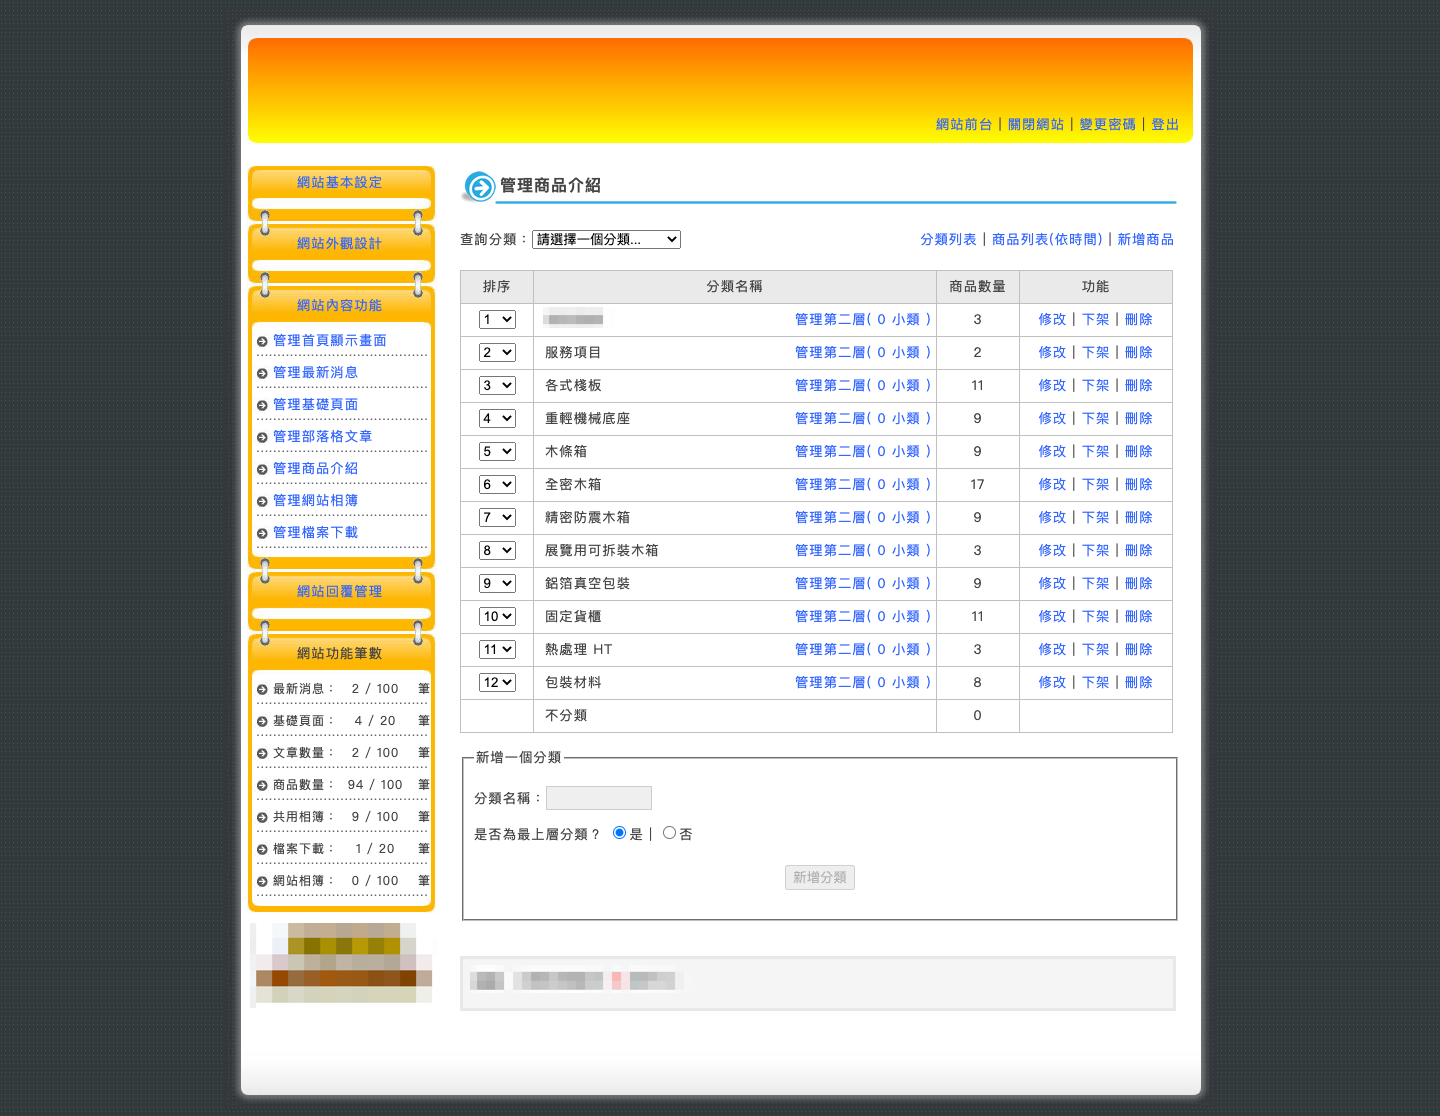Screen dimensions: 1440x1116
Task: Click 下架 for 展覽用可拆裝木箱 row
Action: point(1096,550)
